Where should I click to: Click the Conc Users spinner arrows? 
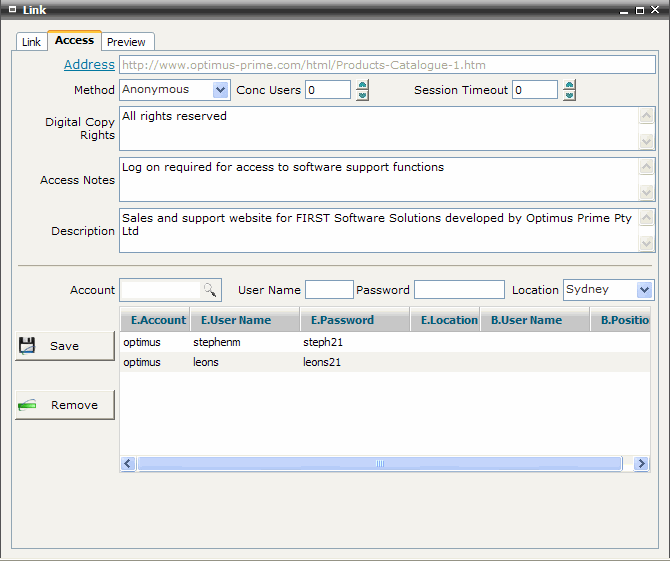[362, 90]
